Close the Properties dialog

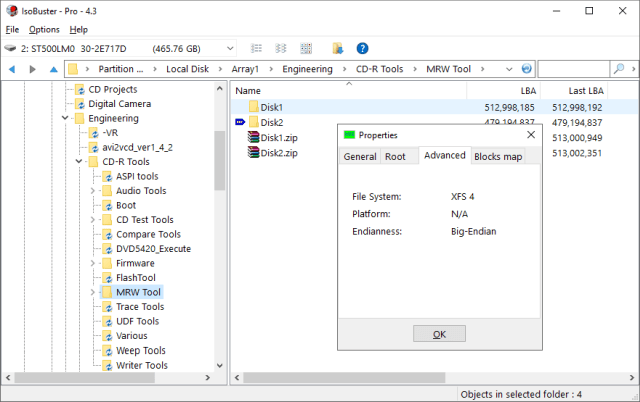531,135
